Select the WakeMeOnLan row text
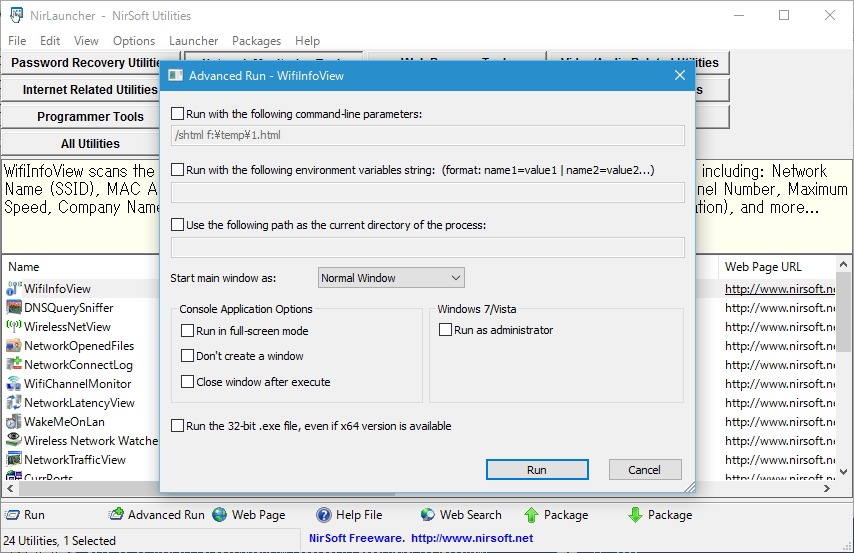The height and width of the screenshot is (553, 854). (64, 422)
